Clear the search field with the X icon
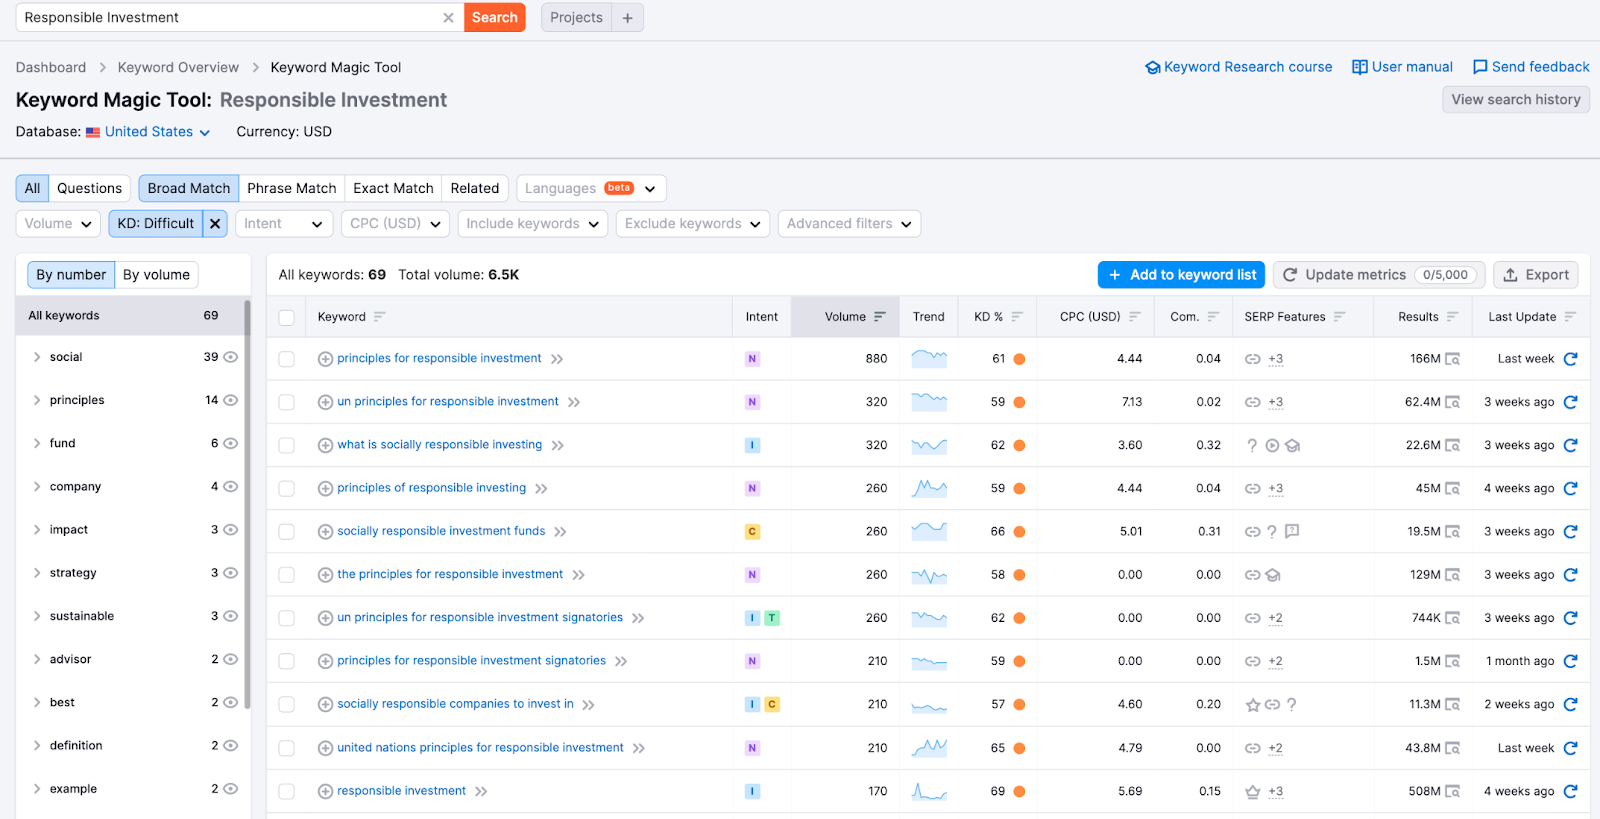 pos(448,18)
